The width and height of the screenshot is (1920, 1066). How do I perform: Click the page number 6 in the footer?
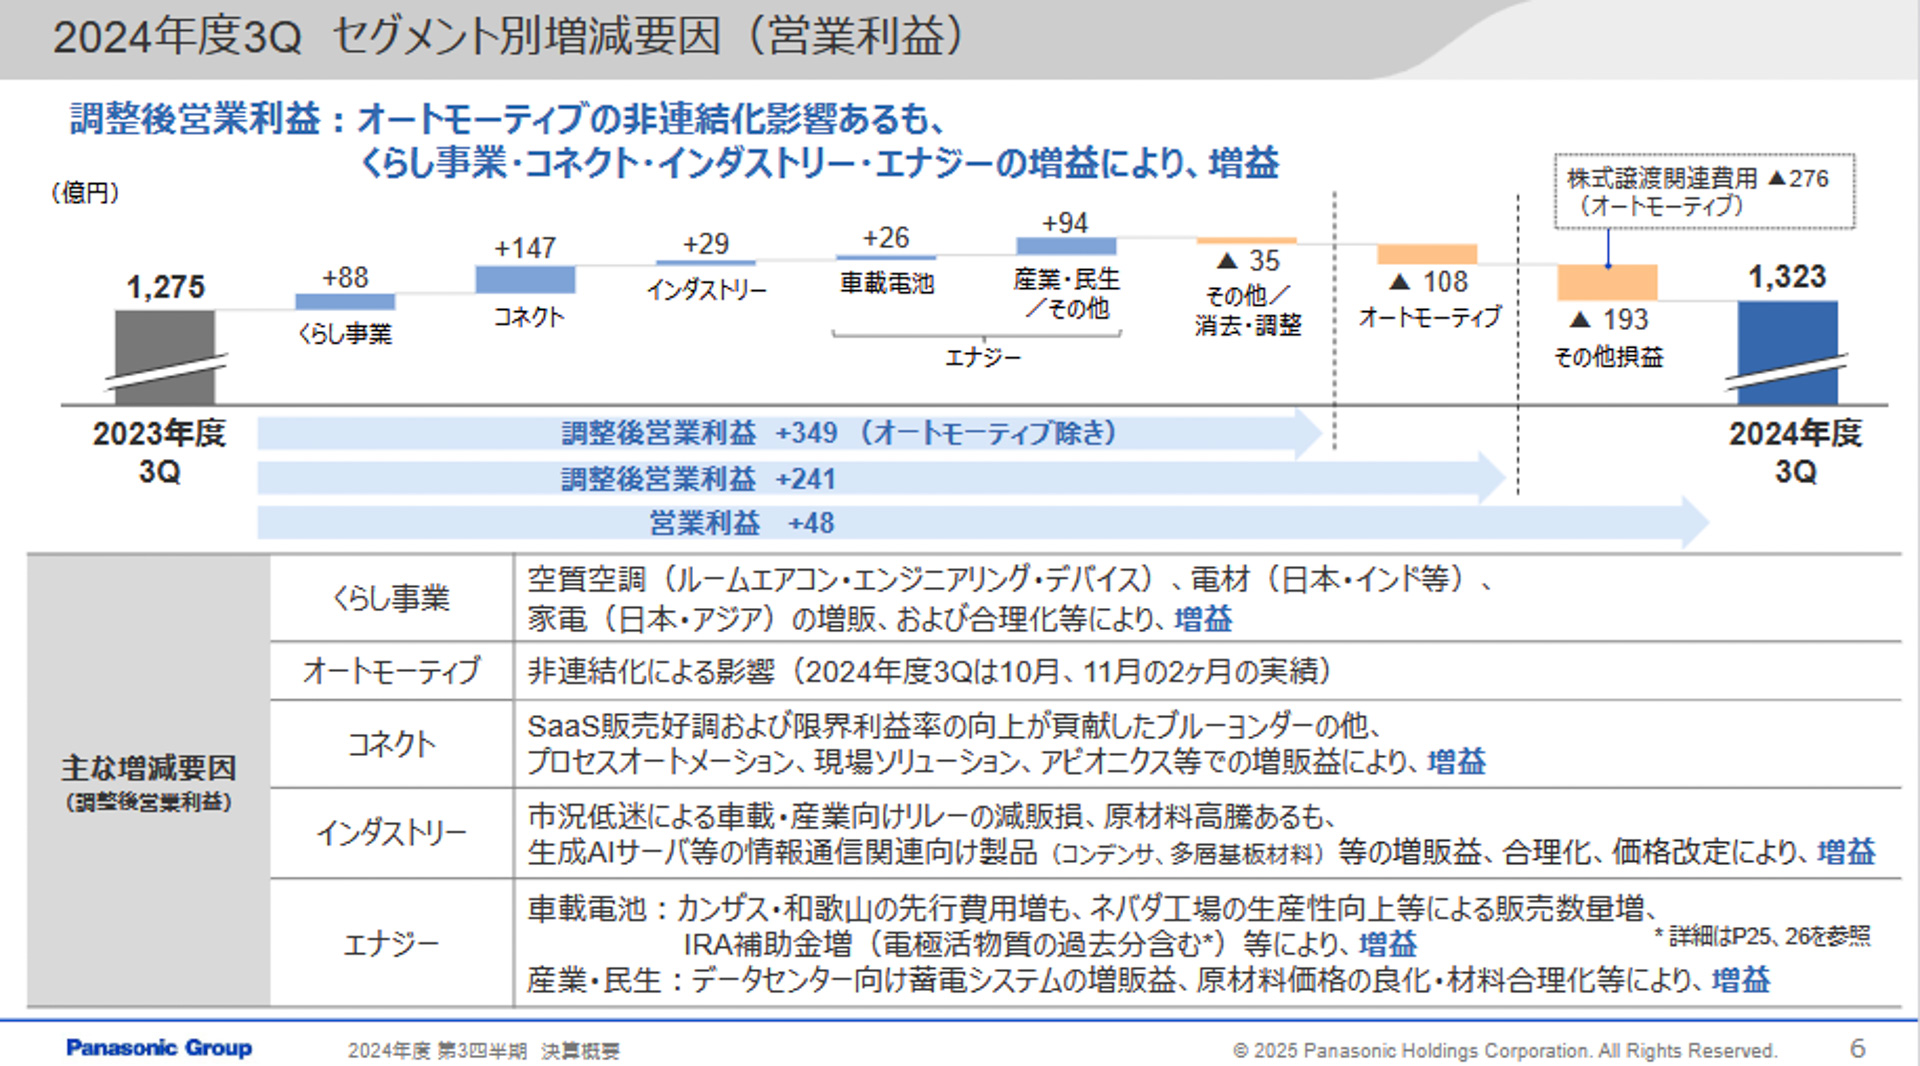coord(1858,1049)
